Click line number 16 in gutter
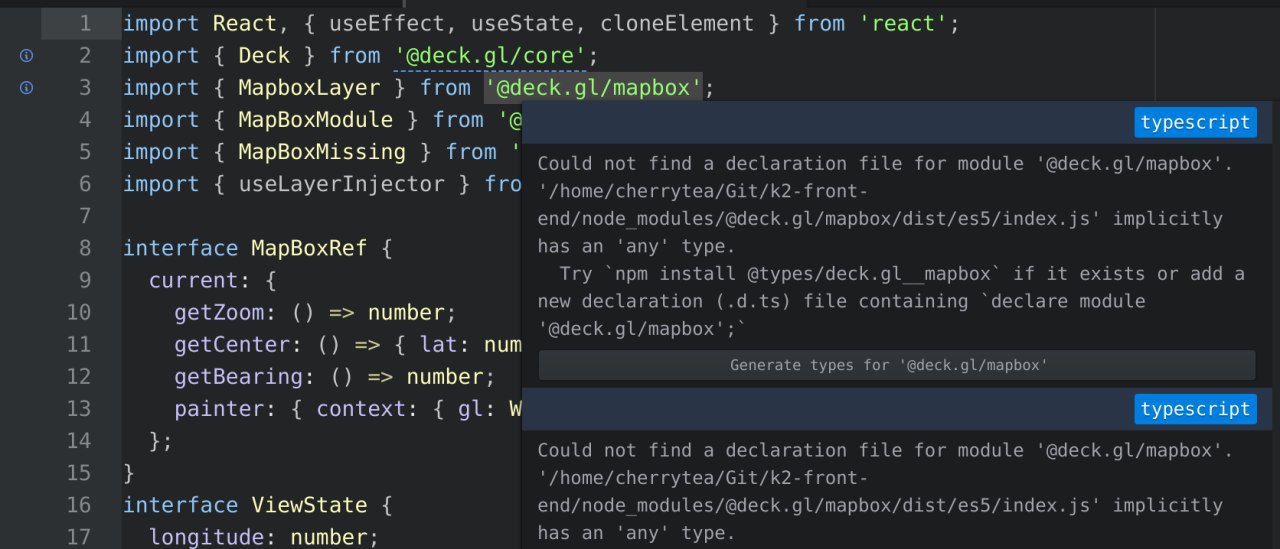This screenshot has width=1280, height=549. click(78, 504)
